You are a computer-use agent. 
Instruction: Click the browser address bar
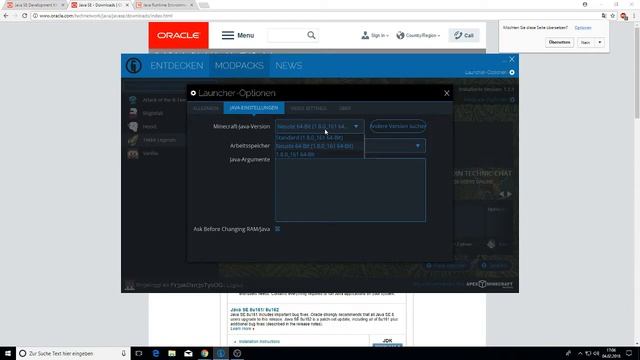[x=314, y=16]
